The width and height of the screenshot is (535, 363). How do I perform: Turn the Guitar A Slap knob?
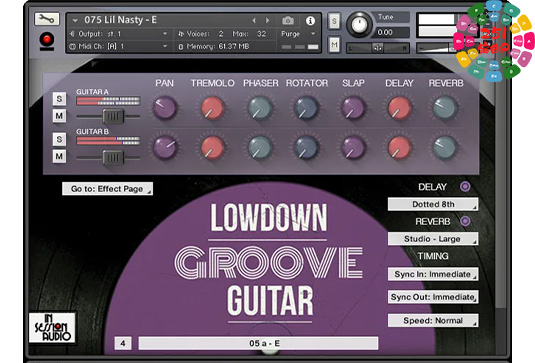point(353,108)
